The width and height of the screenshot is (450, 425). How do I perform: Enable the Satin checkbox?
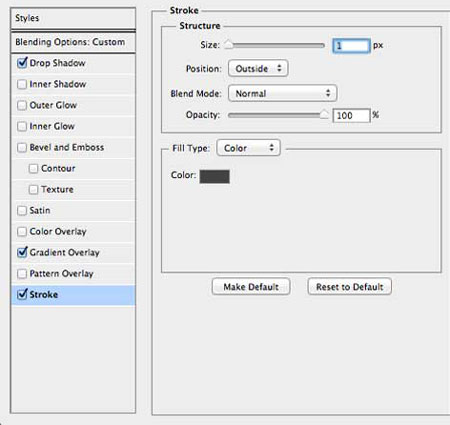pyautogui.click(x=22, y=210)
